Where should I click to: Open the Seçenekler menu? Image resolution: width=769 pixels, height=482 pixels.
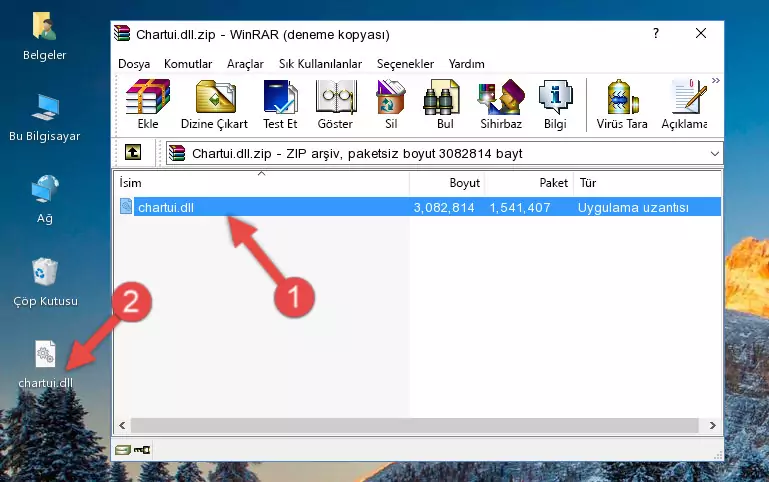click(x=405, y=64)
